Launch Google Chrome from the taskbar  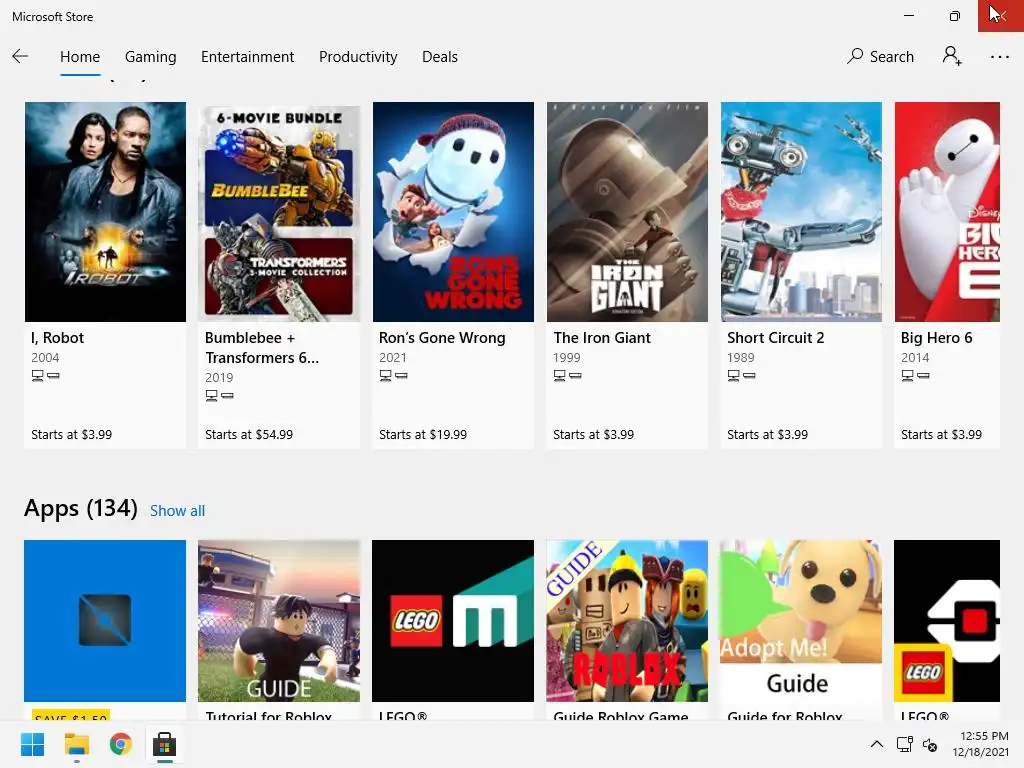121,744
